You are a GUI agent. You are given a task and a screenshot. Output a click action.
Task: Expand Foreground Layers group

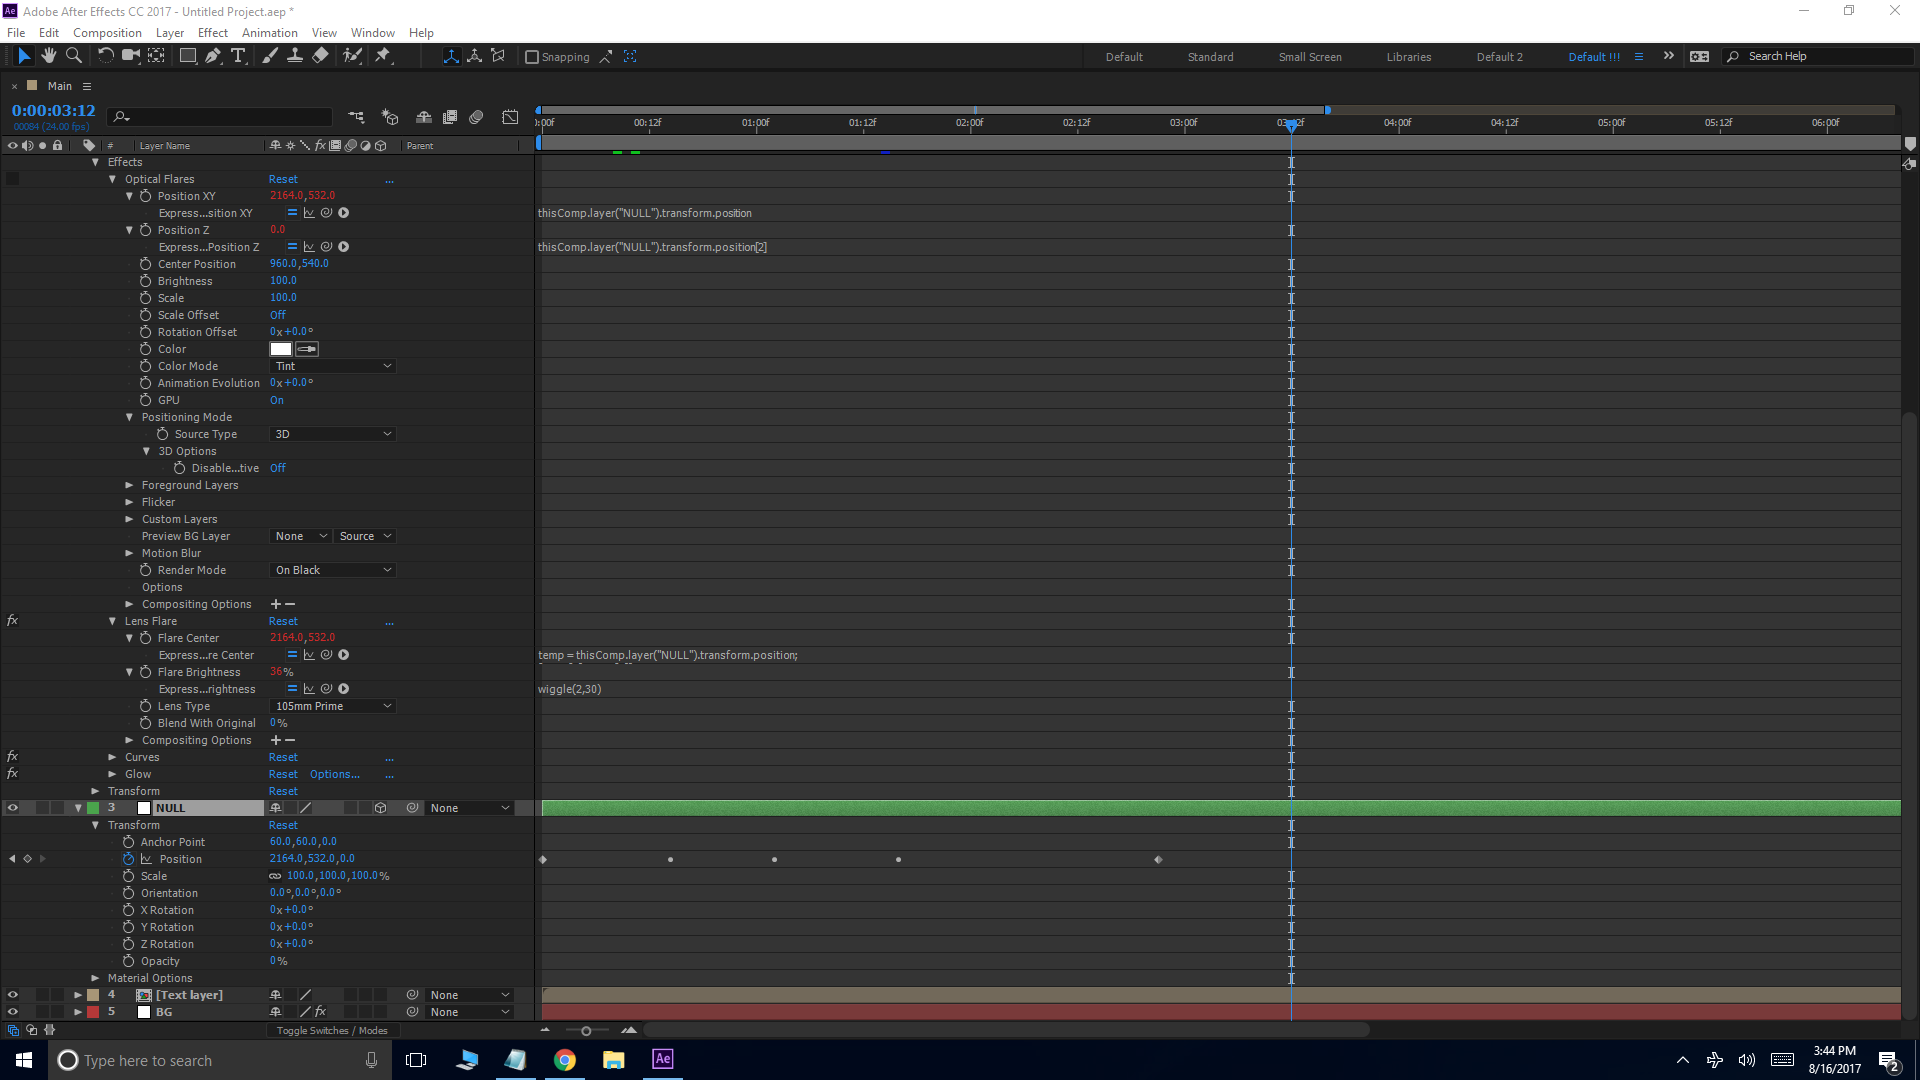129,485
